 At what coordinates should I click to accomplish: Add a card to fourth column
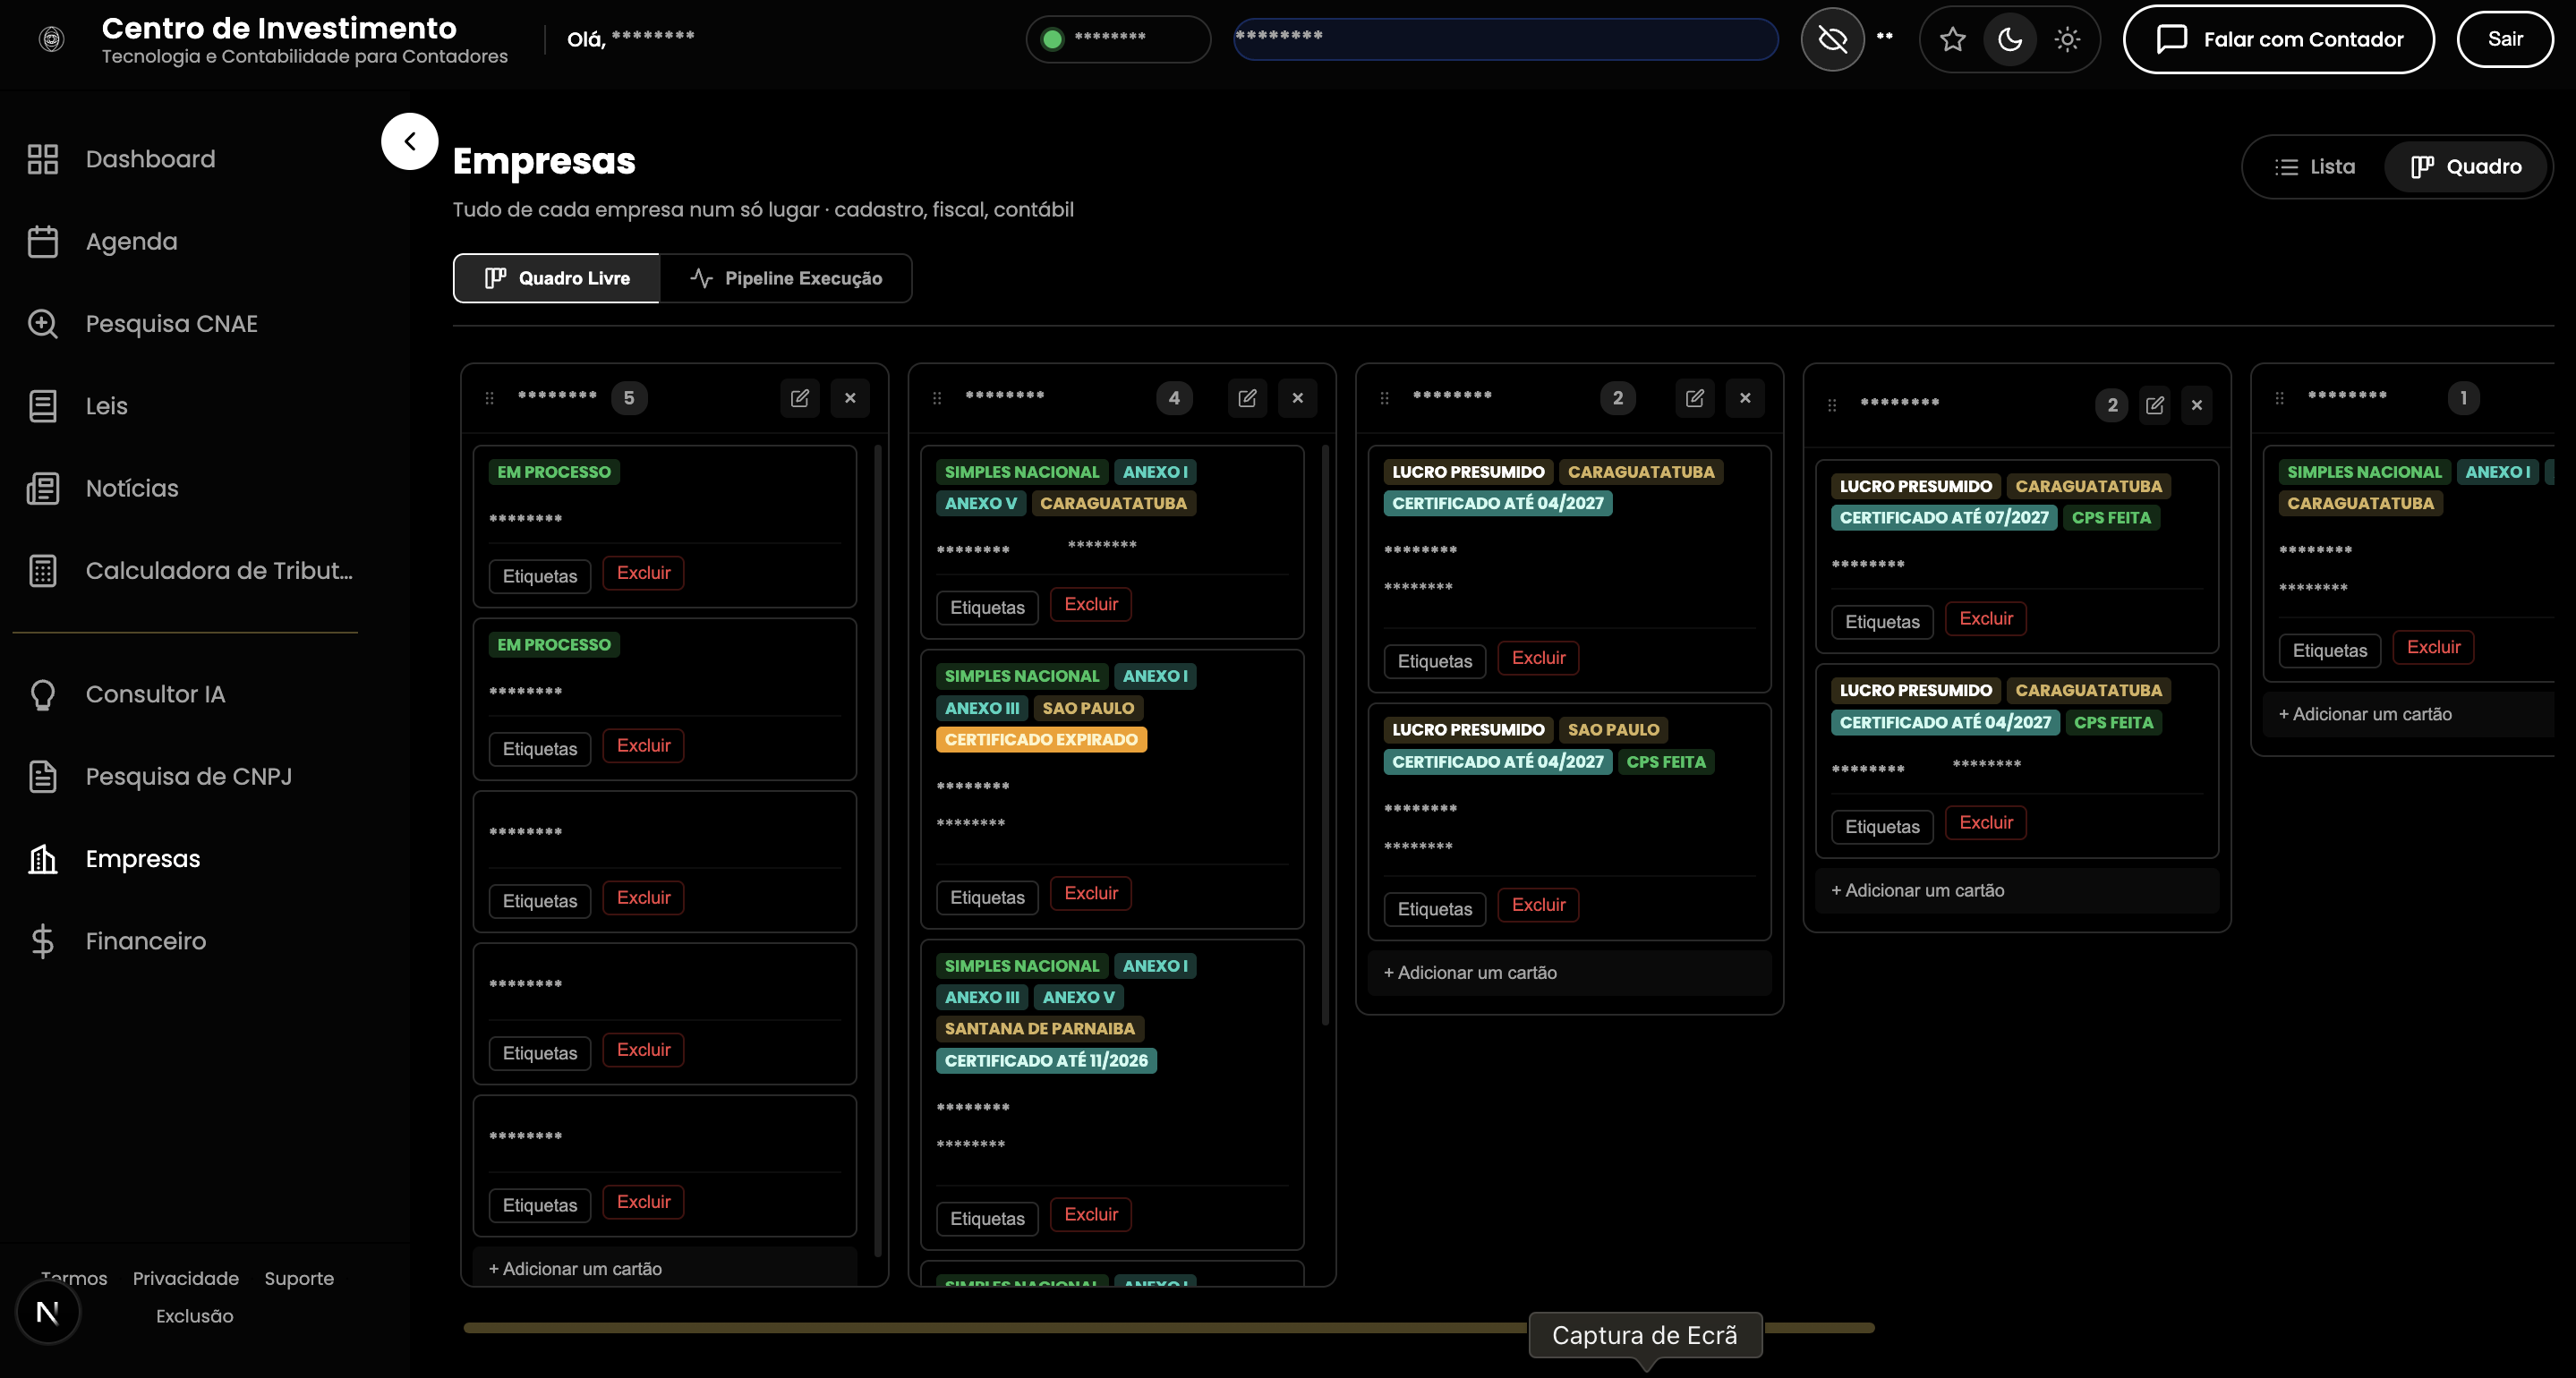point(2017,890)
